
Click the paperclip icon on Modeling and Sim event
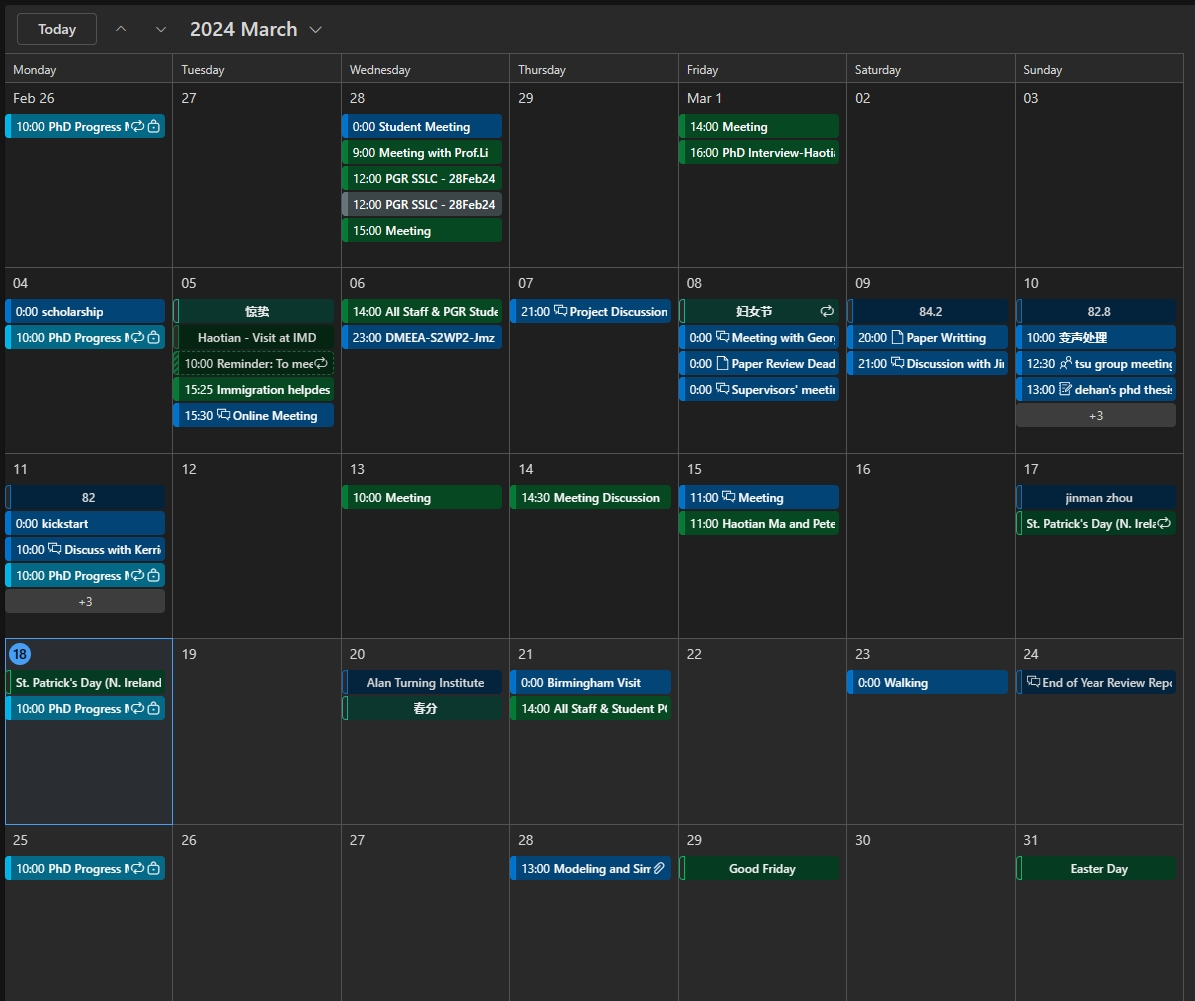pos(659,869)
